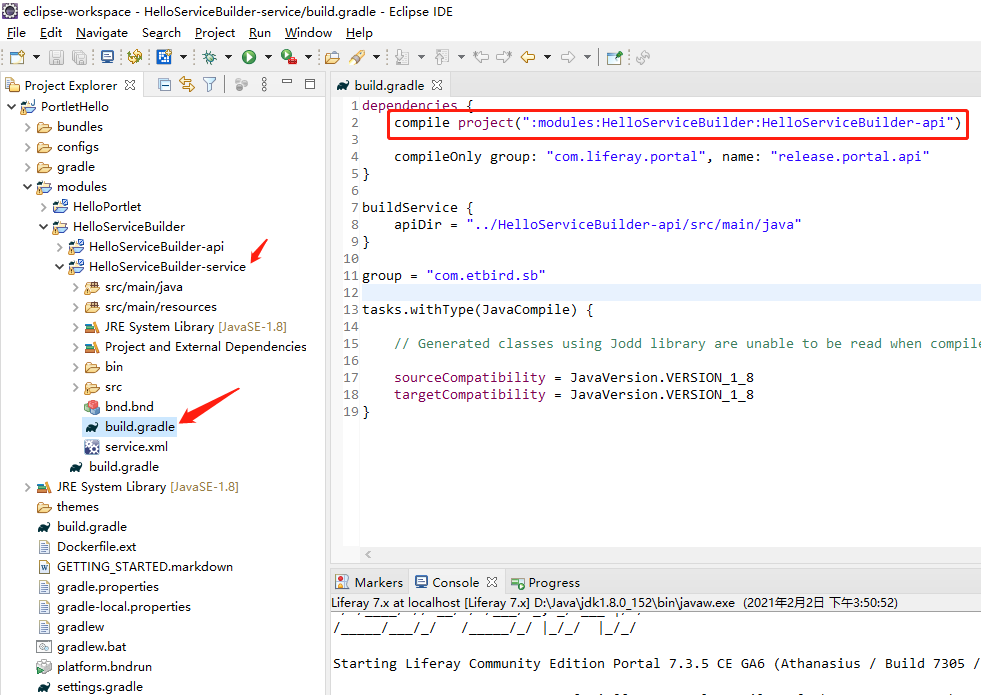The width and height of the screenshot is (981, 695).
Task: Expand src/main/java source folder
Action: (x=76, y=287)
